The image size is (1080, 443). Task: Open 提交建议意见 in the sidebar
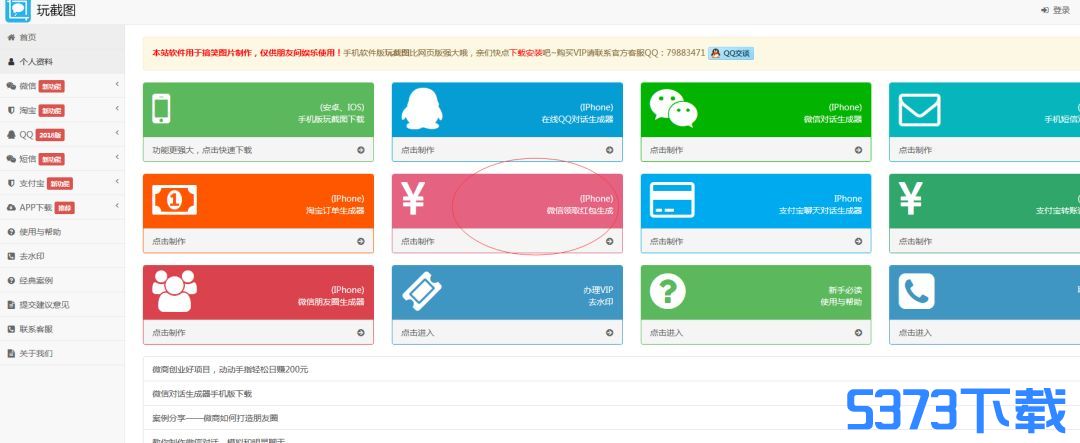[62, 305]
